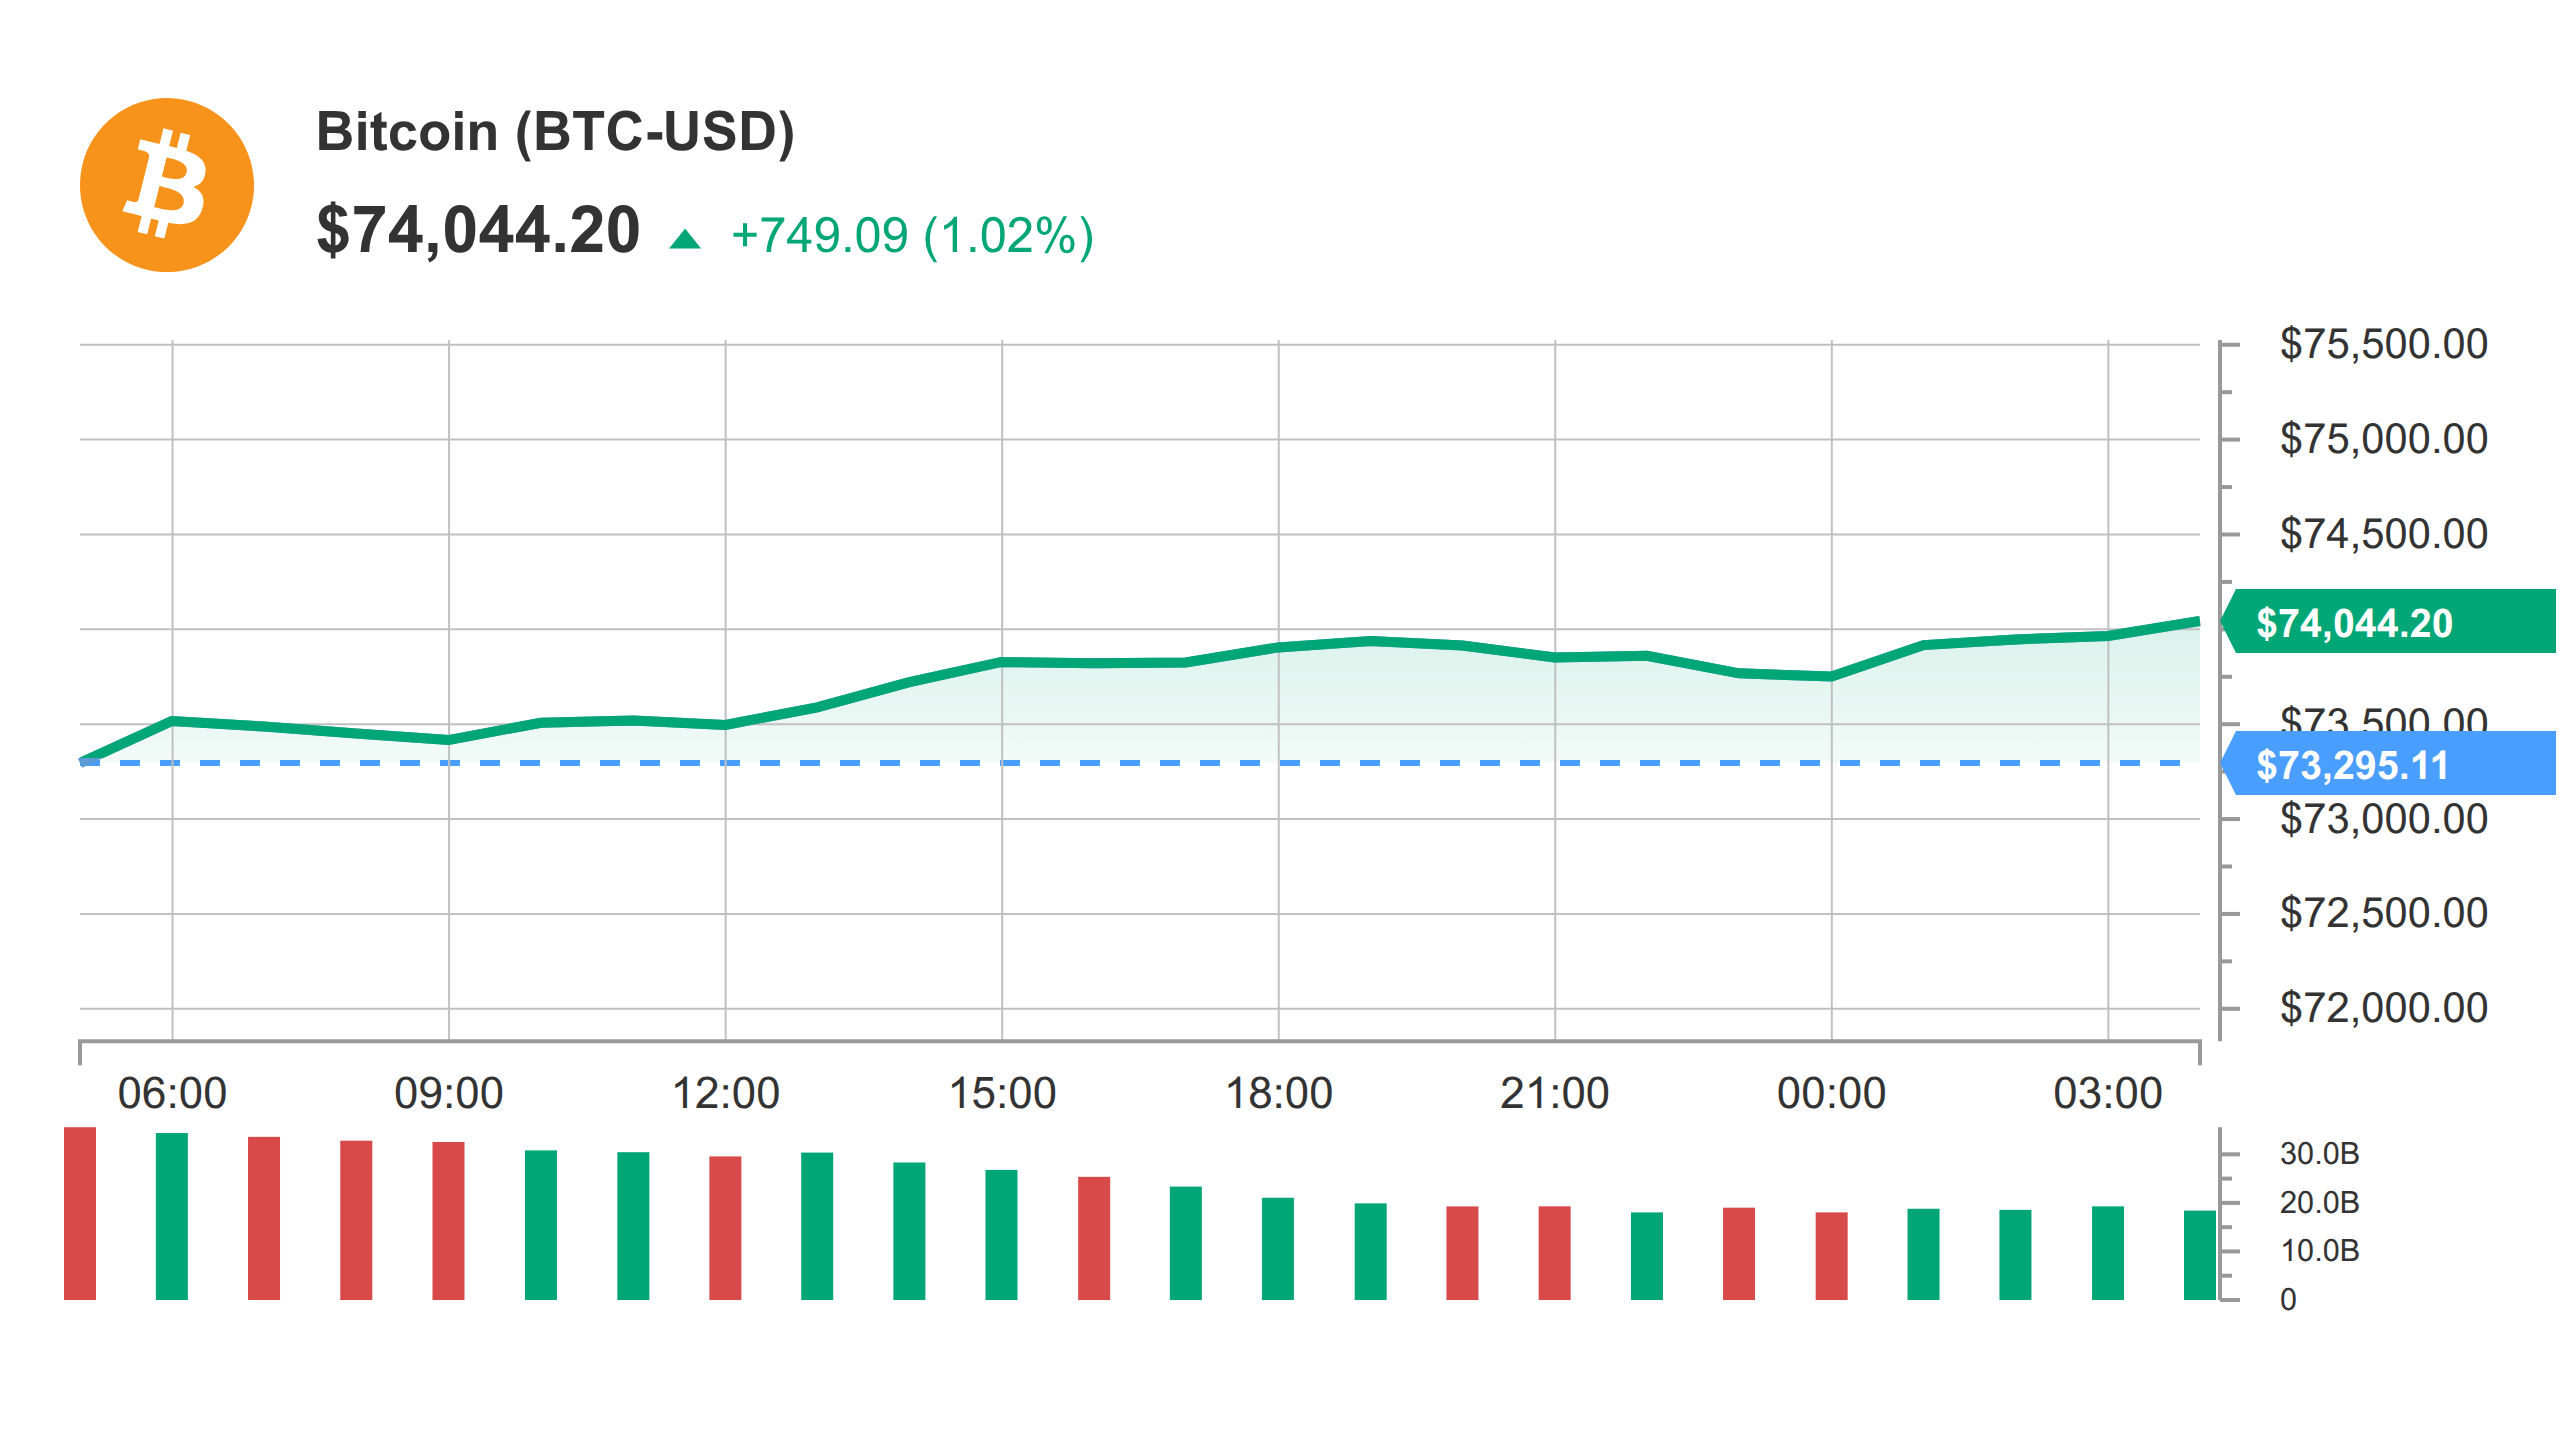The width and height of the screenshot is (2560, 1440).
Task: Click the 30.0B volume axis label
Action: pyautogui.click(x=2319, y=1154)
